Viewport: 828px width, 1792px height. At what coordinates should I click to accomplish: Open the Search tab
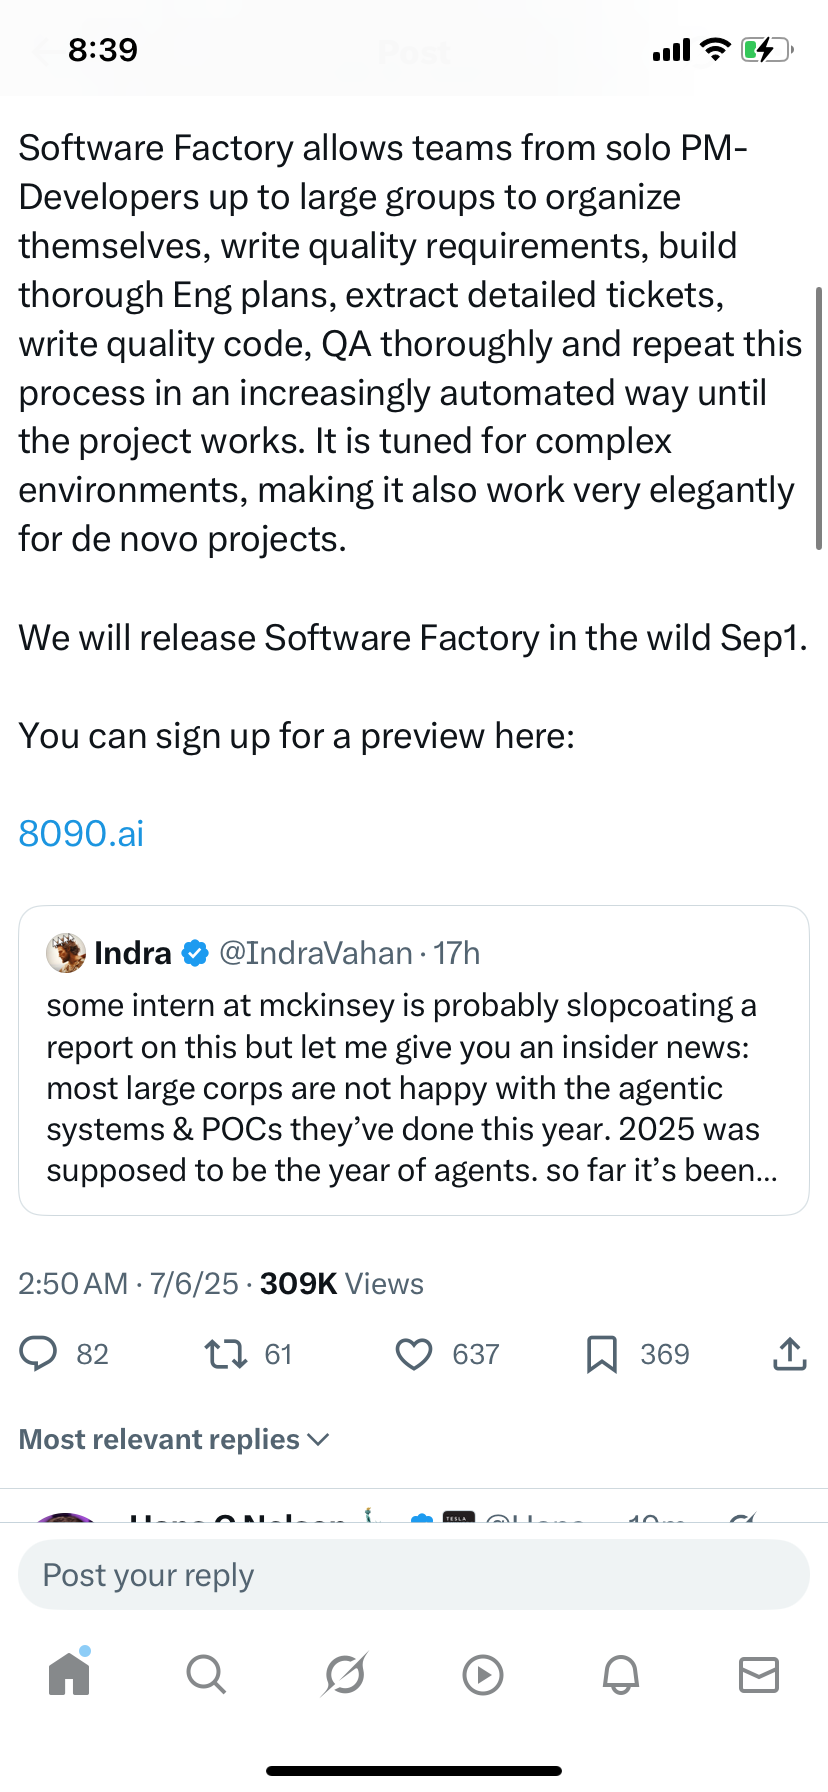click(206, 1673)
